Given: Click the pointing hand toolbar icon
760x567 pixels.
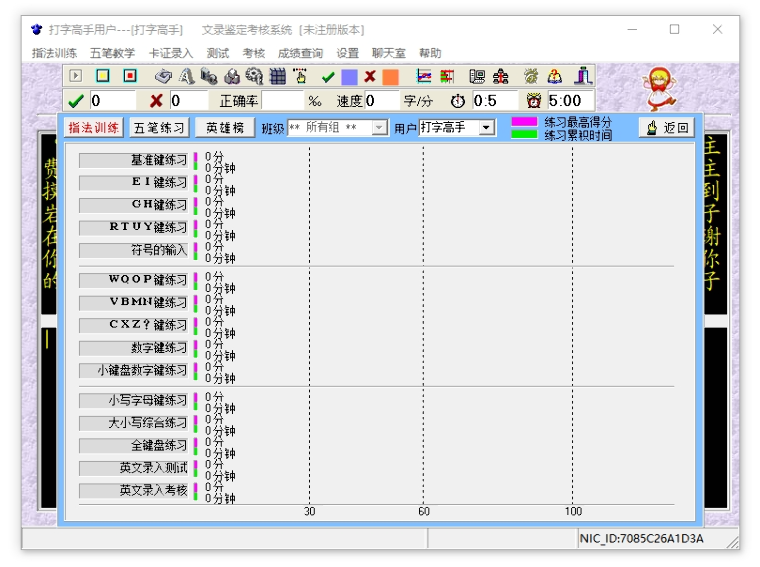Looking at the screenshot, I should tap(301, 76).
